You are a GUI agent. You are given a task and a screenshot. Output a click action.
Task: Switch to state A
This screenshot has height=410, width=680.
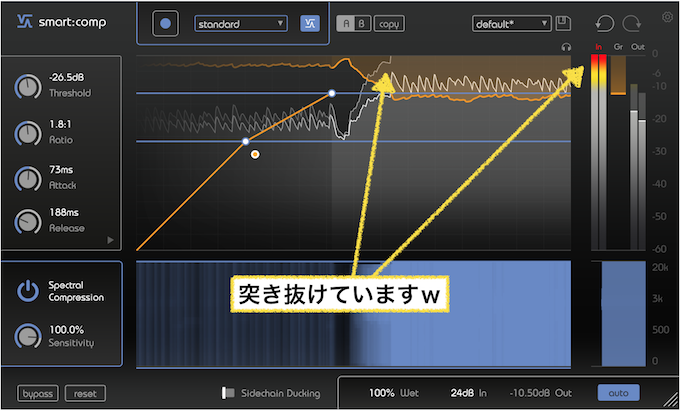346,24
